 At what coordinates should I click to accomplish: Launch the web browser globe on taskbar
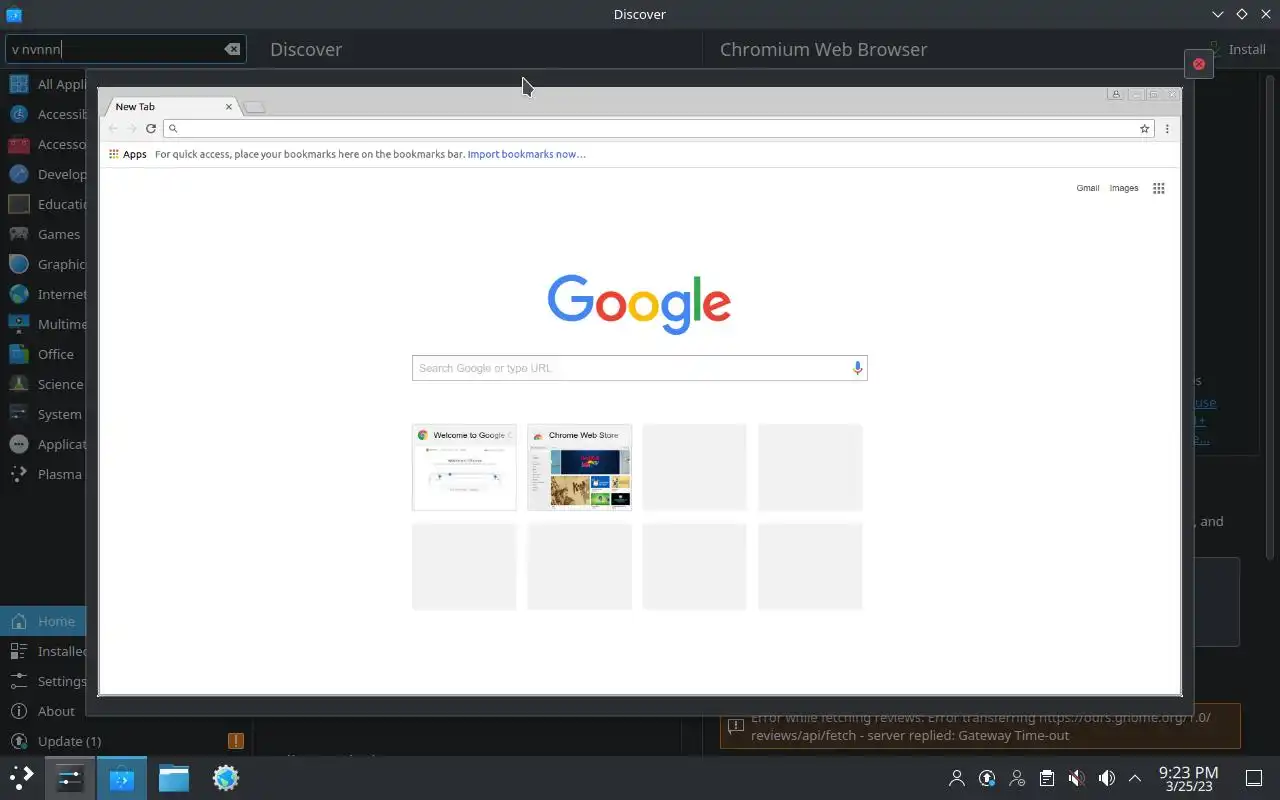tap(226, 778)
